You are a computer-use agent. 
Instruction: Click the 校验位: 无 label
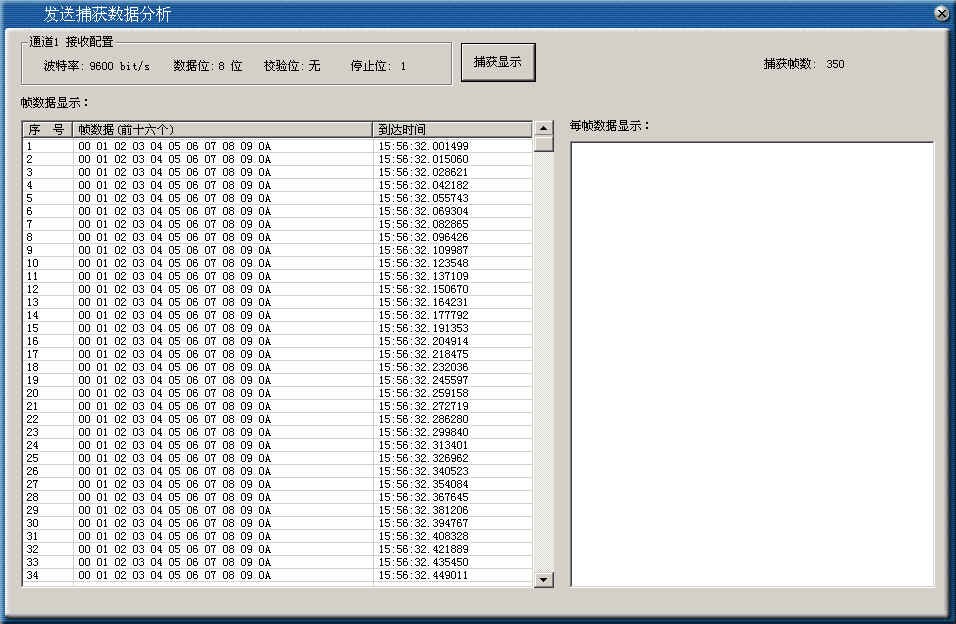[291, 66]
